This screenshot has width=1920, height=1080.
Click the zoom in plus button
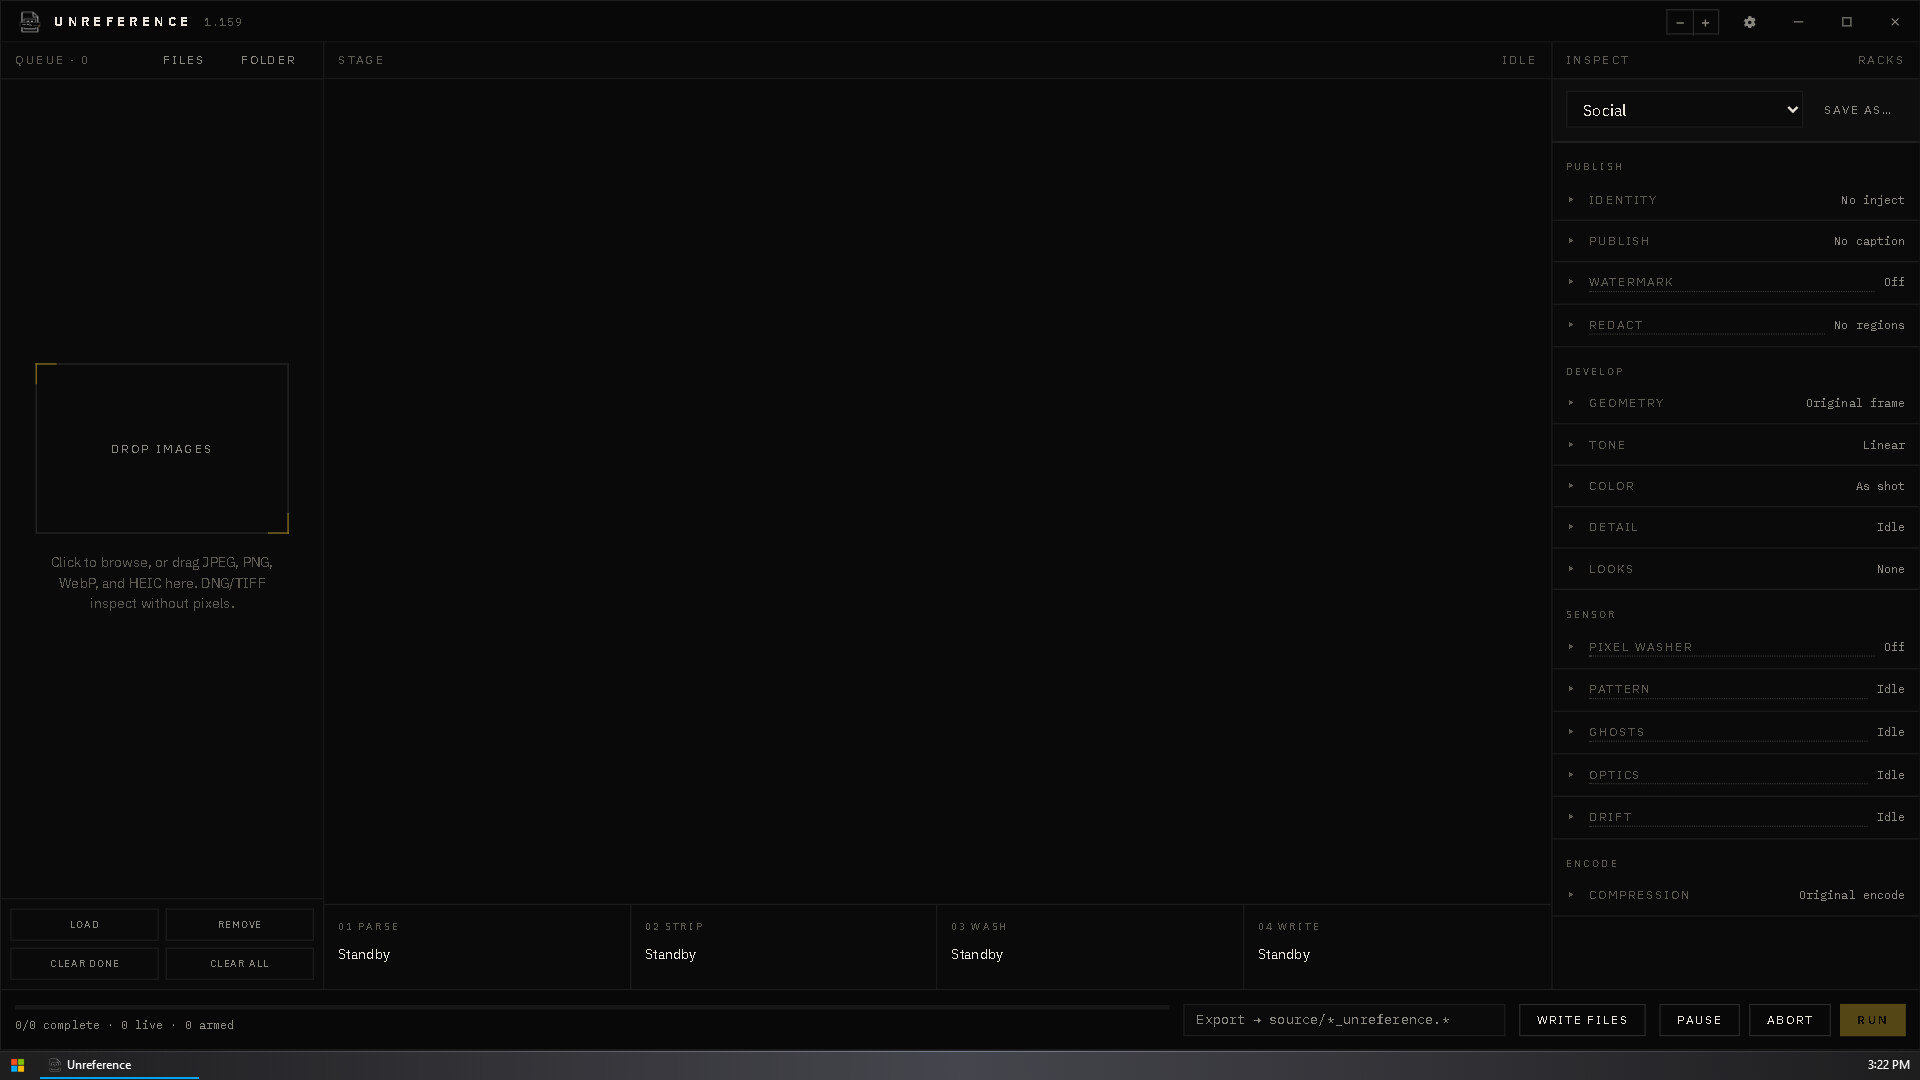point(1706,22)
